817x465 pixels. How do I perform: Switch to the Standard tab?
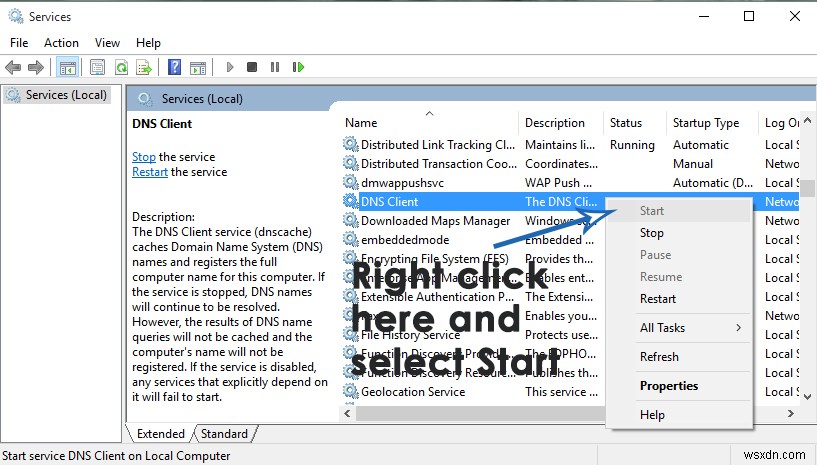click(225, 434)
